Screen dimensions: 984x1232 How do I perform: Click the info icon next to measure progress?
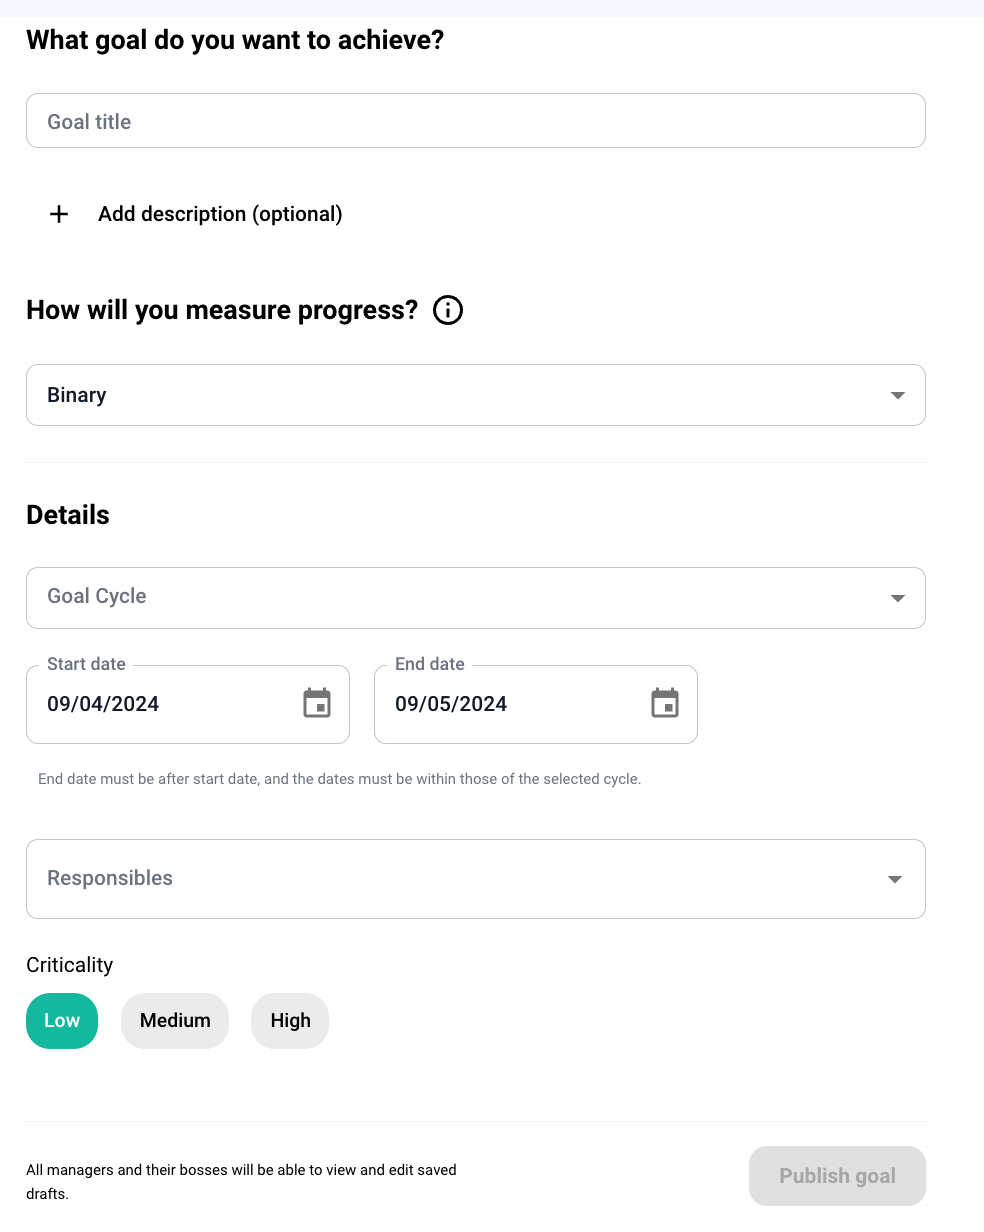click(448, 311)
